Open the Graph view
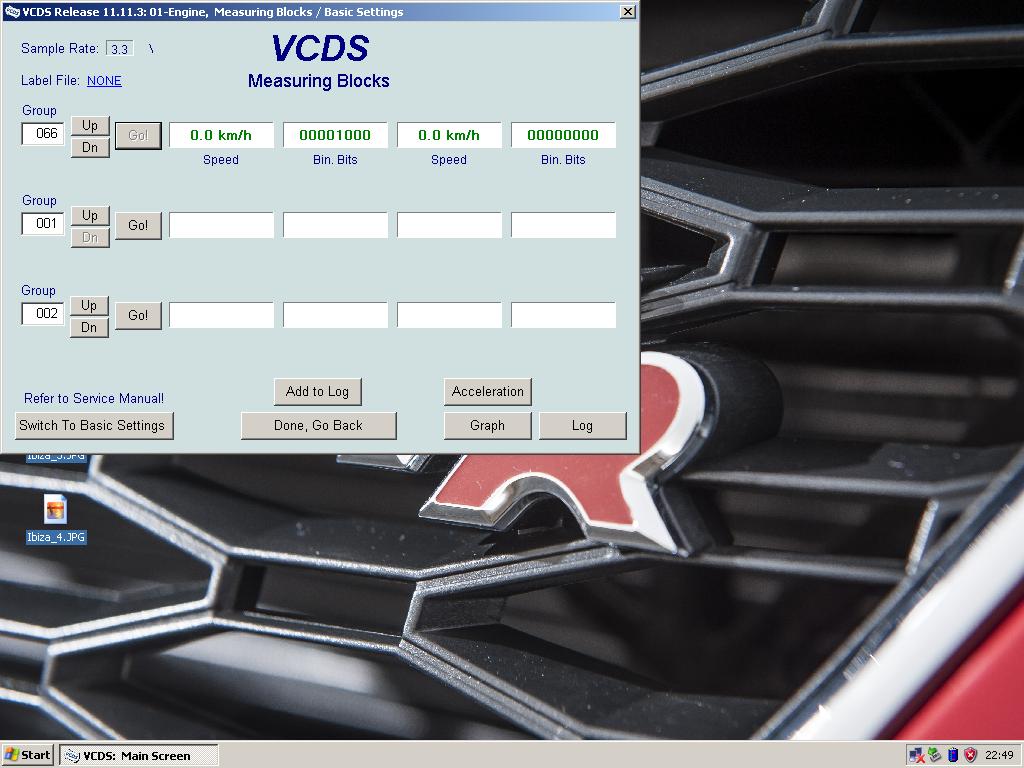The width and height of the screenshot is (1024, 768). [x=487, y=425]
